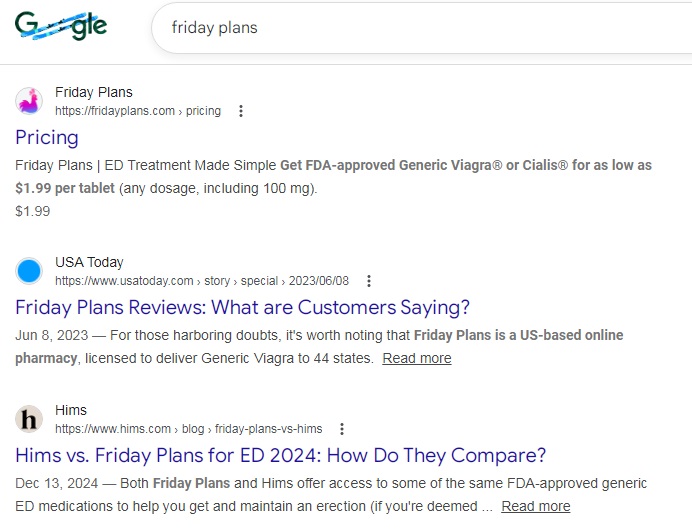The width and height of the screenshot is (692, 532).
Task: Open "Hims vs. Friday Plans for ED 2024" result
Action: pyautogui.click(x=281, y=455)
